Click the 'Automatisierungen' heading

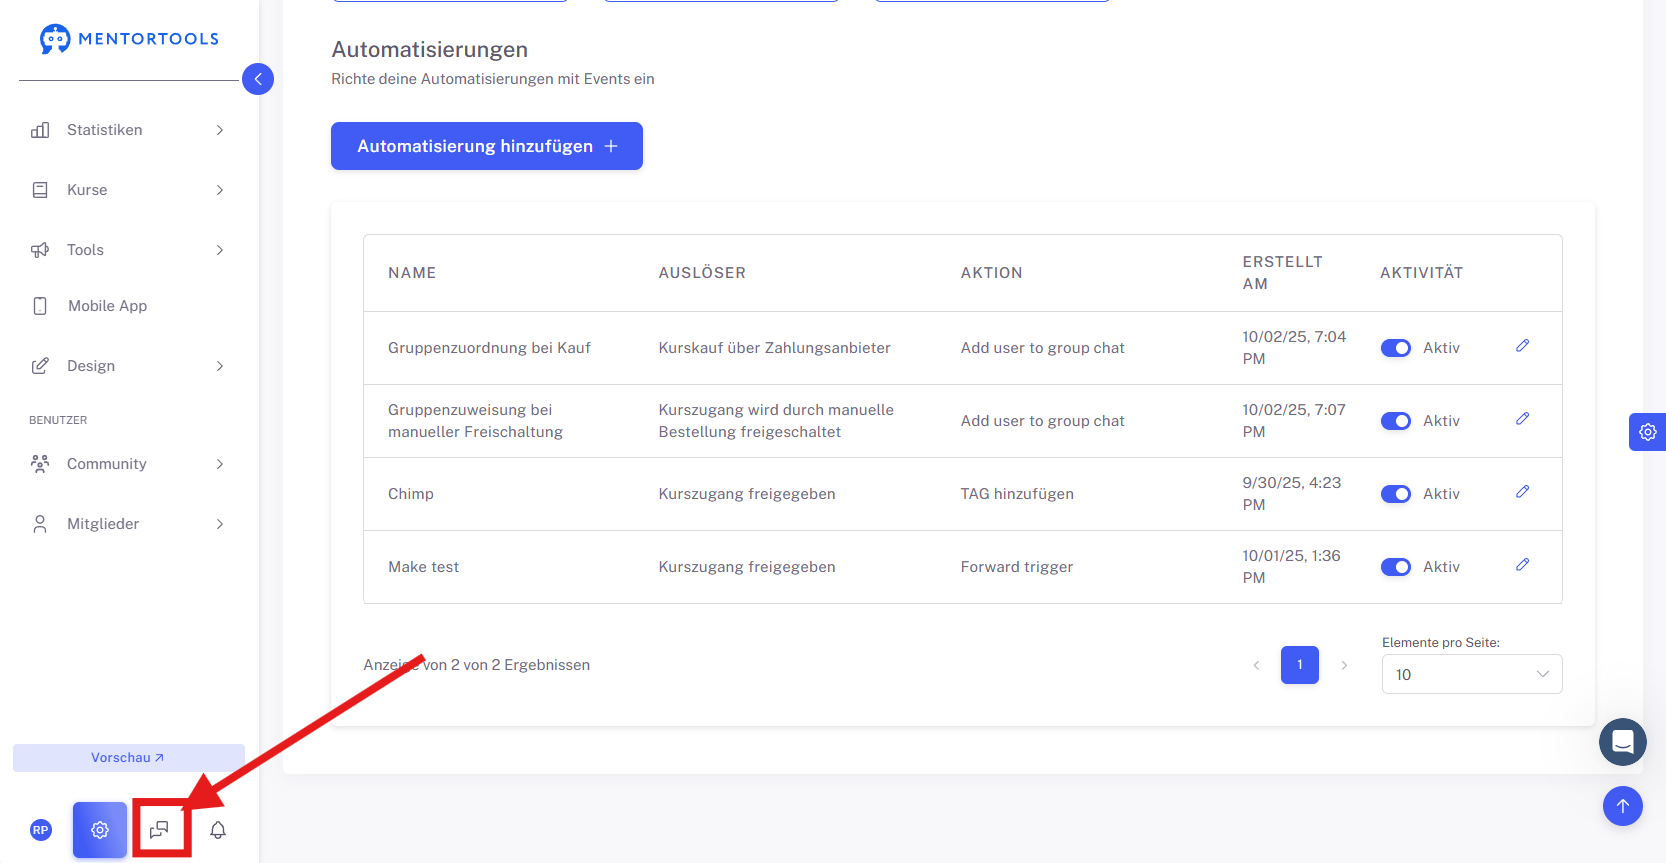point(430,50)
